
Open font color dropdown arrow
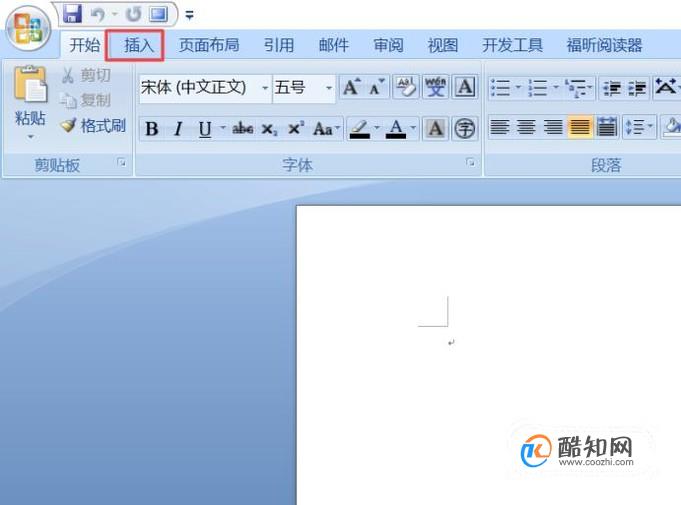point(413,128)
